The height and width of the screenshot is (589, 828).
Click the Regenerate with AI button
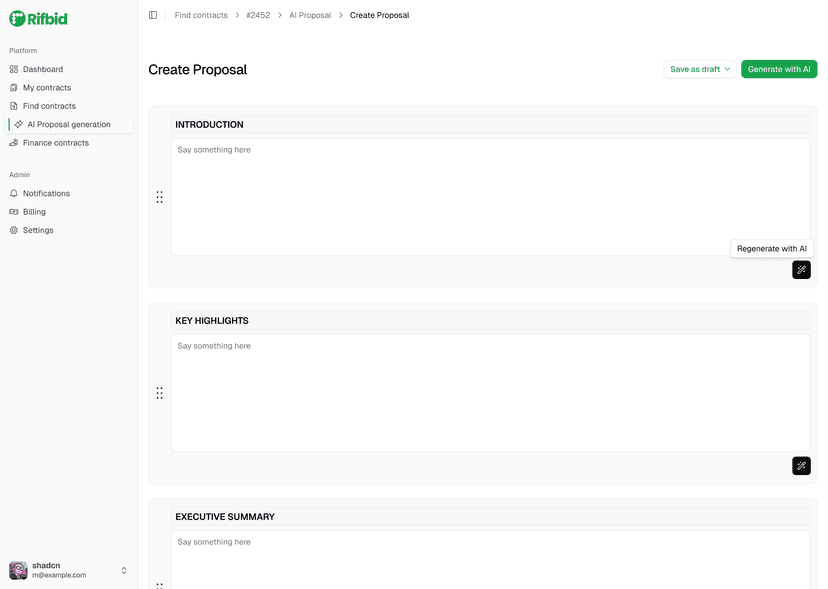[771, 248]
